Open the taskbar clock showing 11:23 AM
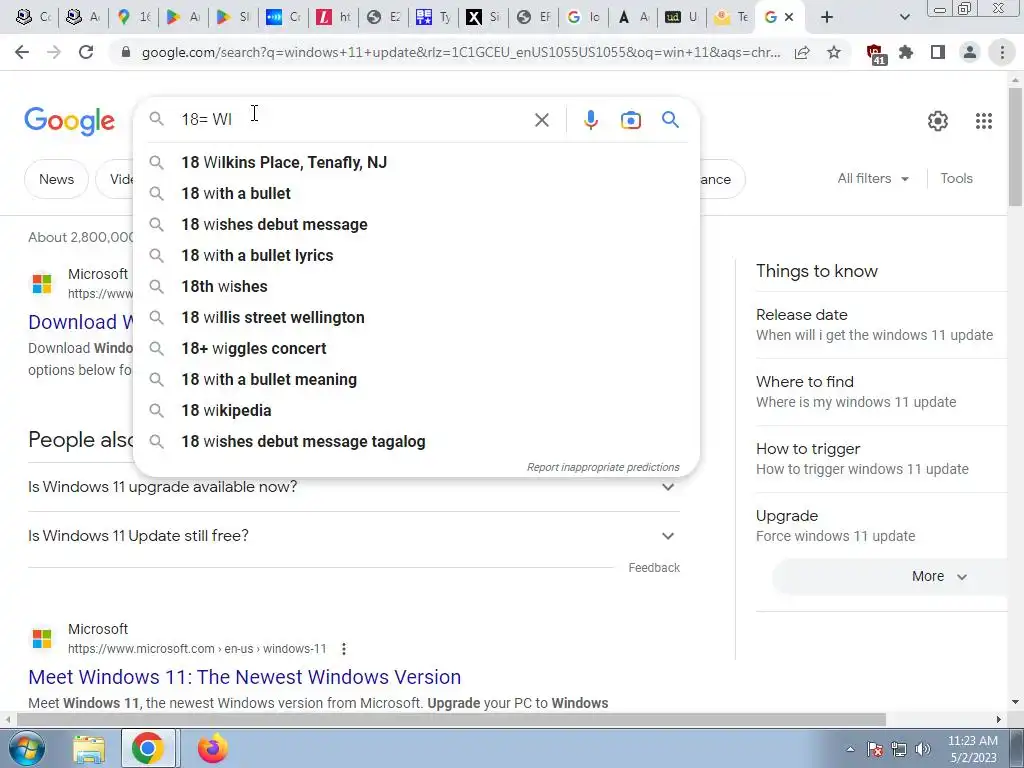Image resolution: width=1024 pixels, height=768 pixels. (x=972, y=749)
